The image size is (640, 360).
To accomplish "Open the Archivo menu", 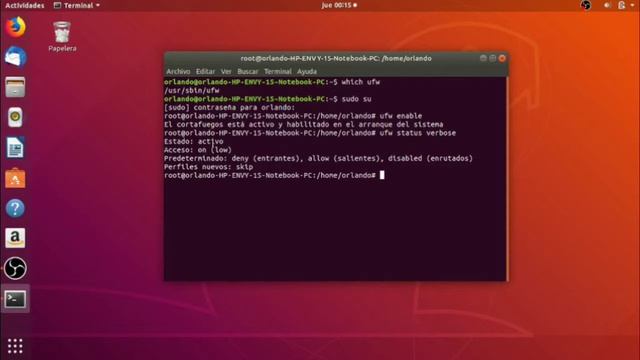I will tap(178, 71).
